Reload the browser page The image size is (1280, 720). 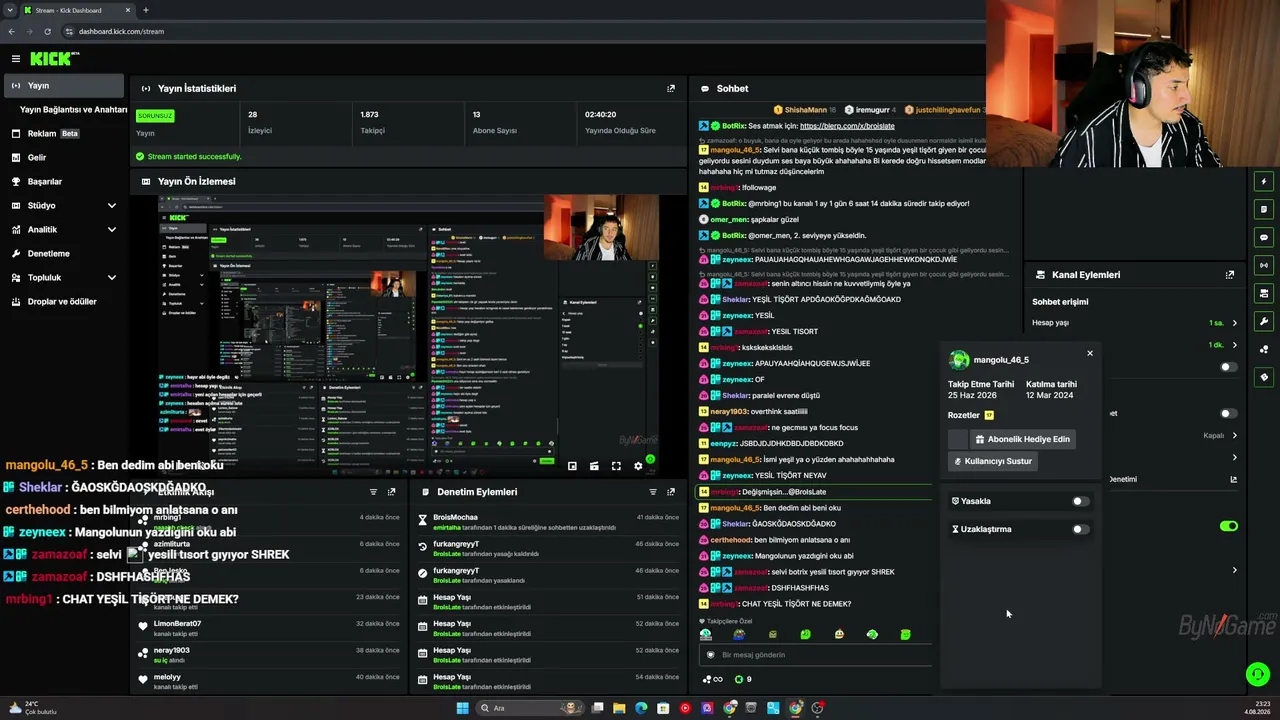click(47, 31)
